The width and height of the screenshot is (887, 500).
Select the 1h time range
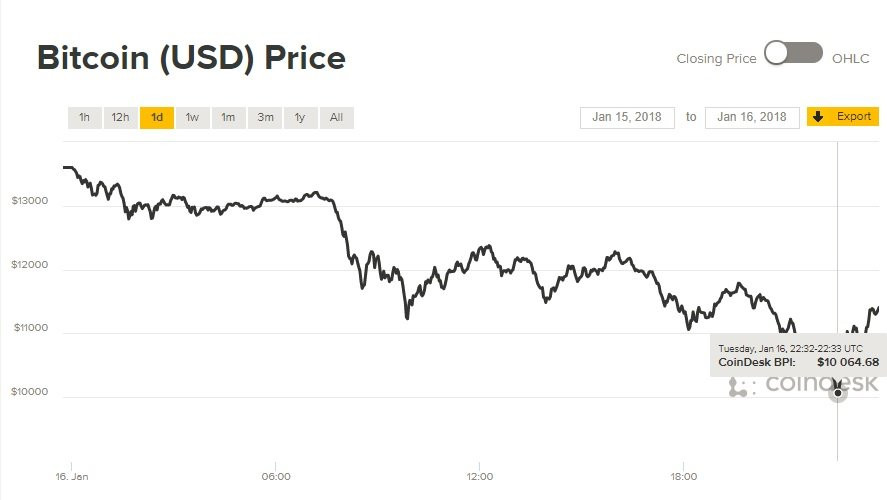click(84, 118)
